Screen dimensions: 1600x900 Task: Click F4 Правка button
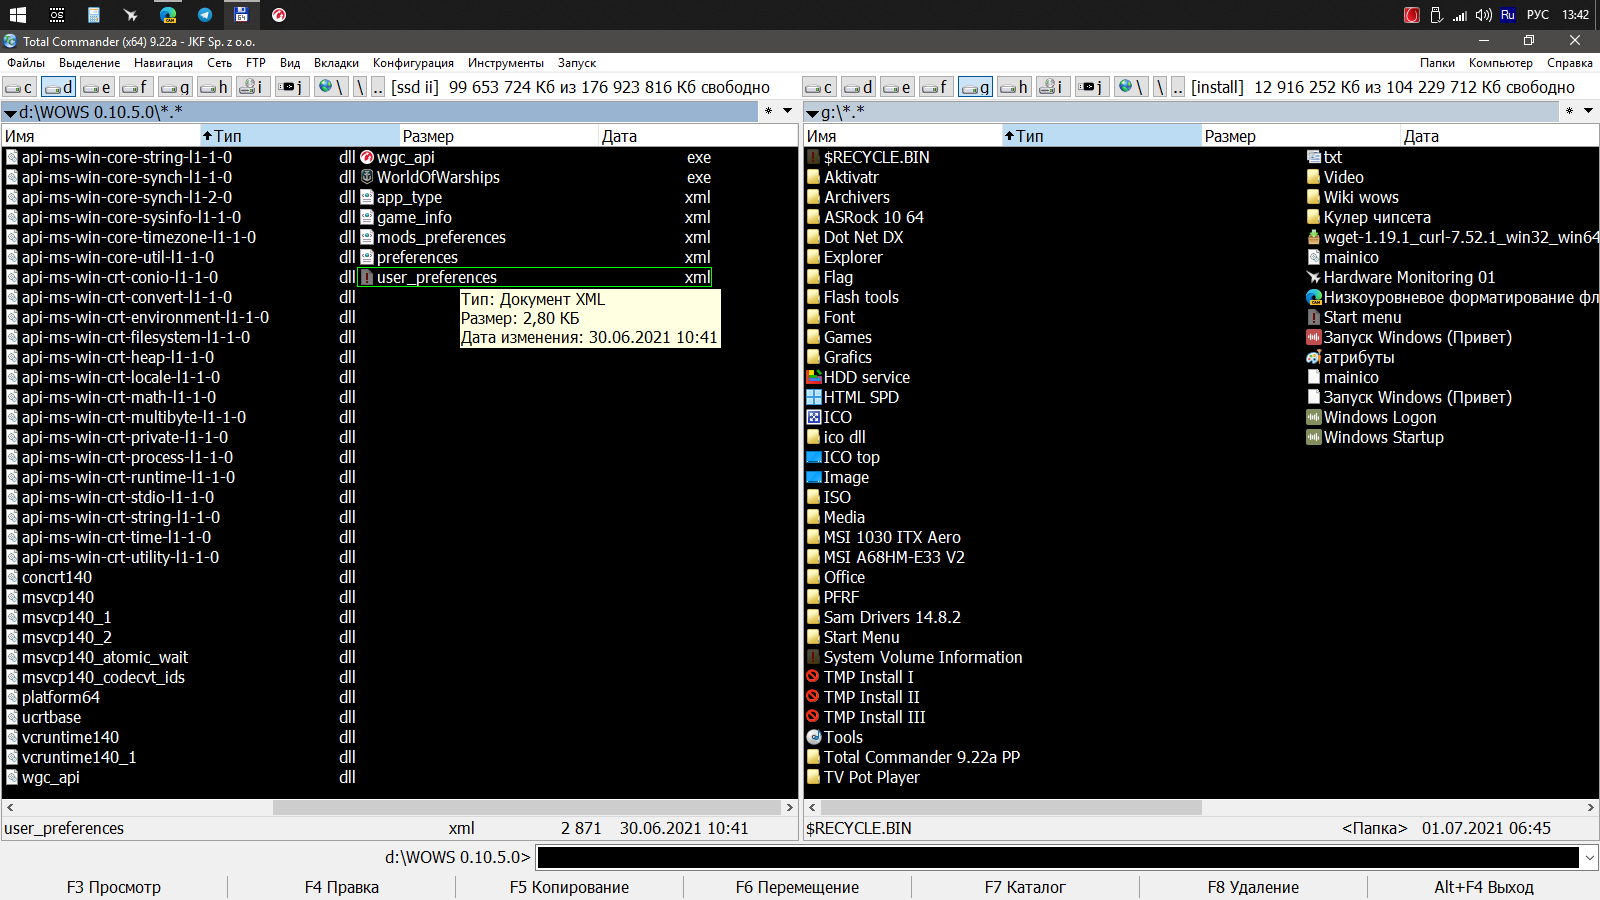tap(342, 887)
